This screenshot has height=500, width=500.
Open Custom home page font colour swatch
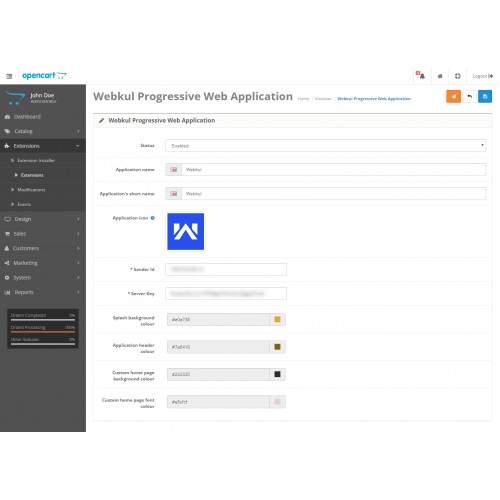coord(277,402)
